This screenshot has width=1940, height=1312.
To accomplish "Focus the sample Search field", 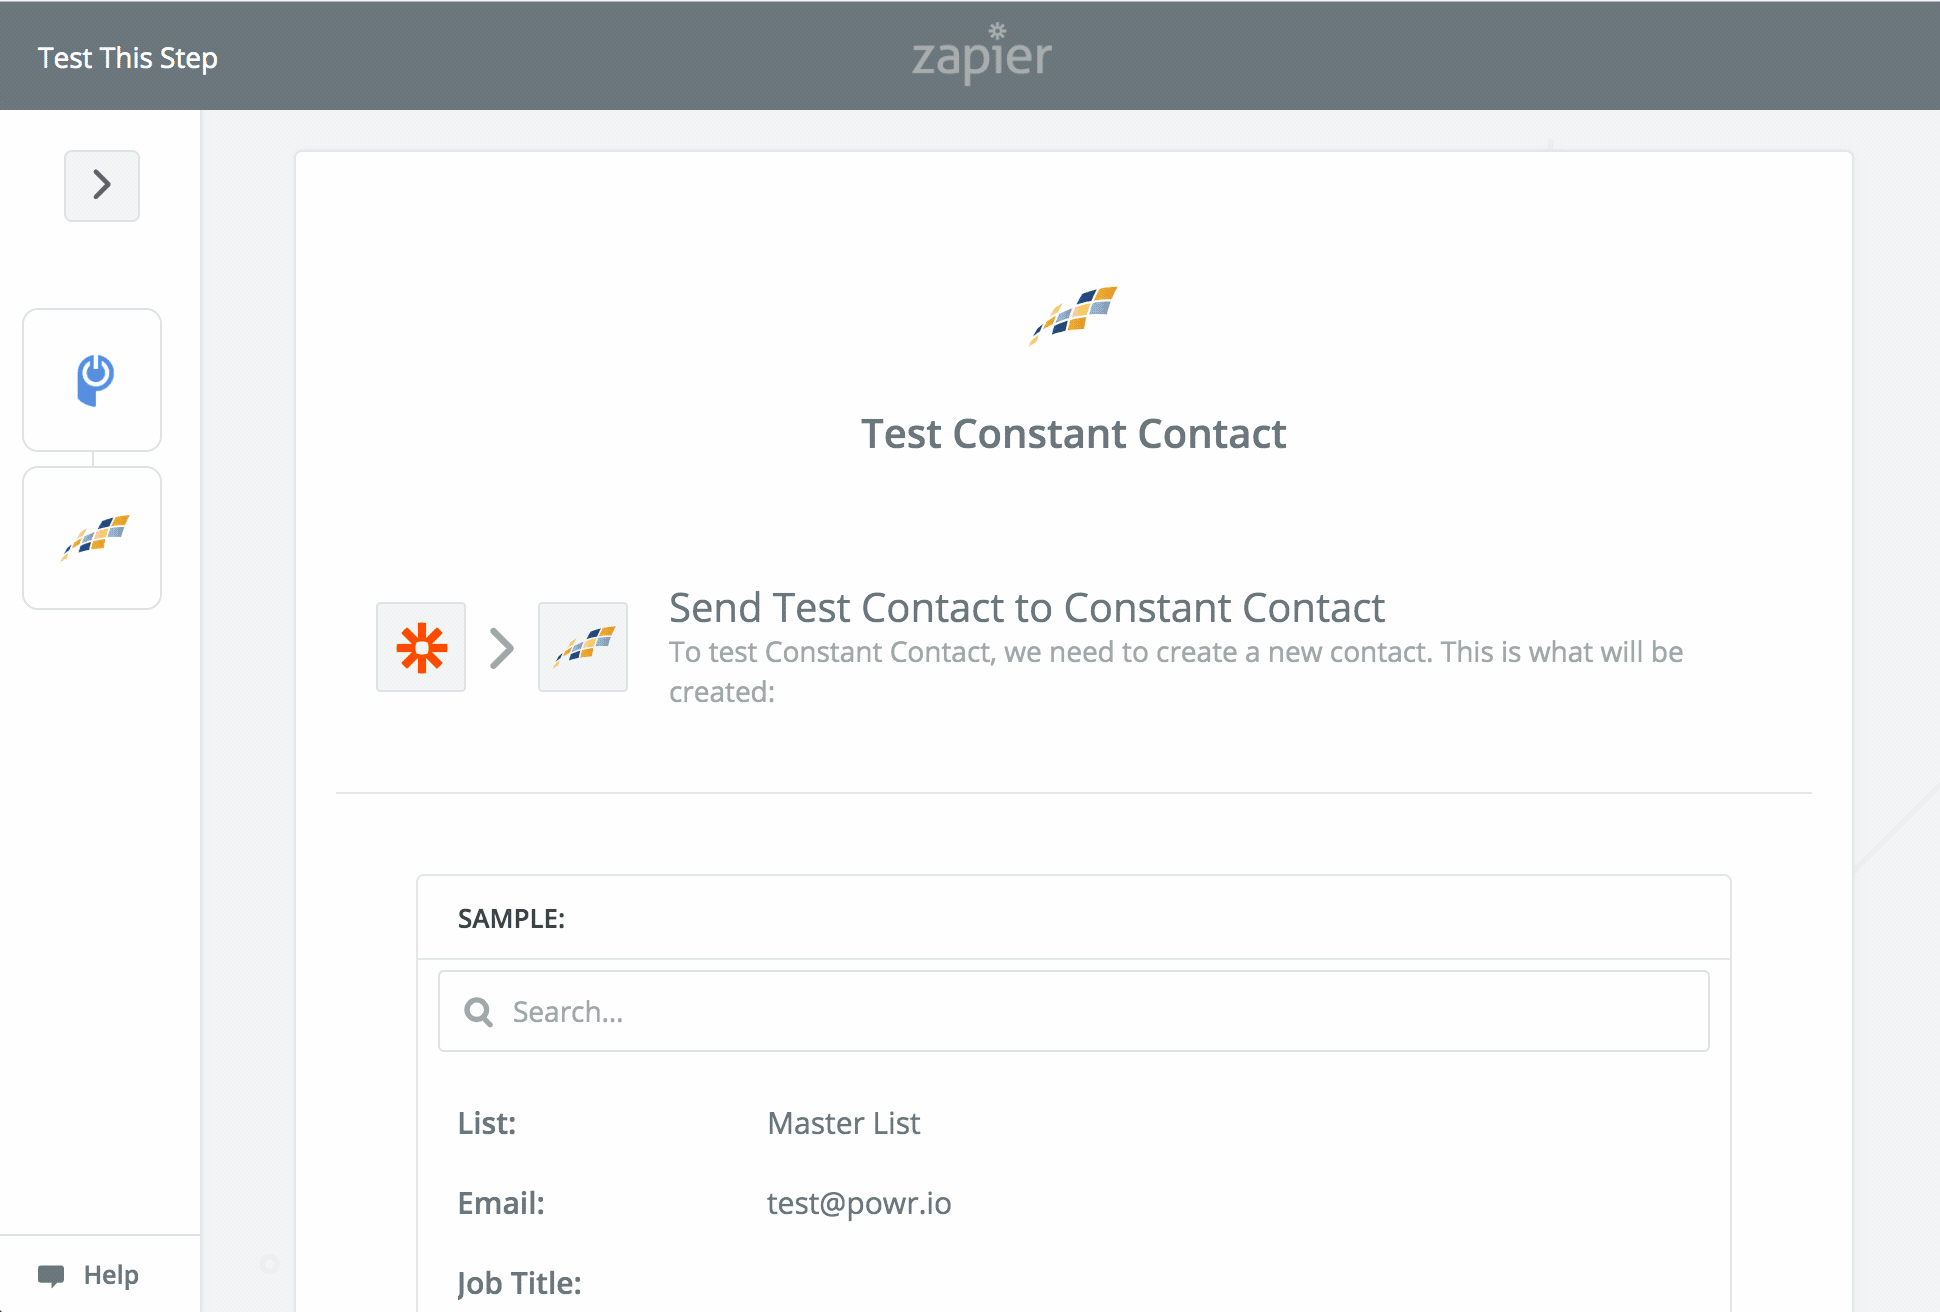I will click(1074, 1011).
